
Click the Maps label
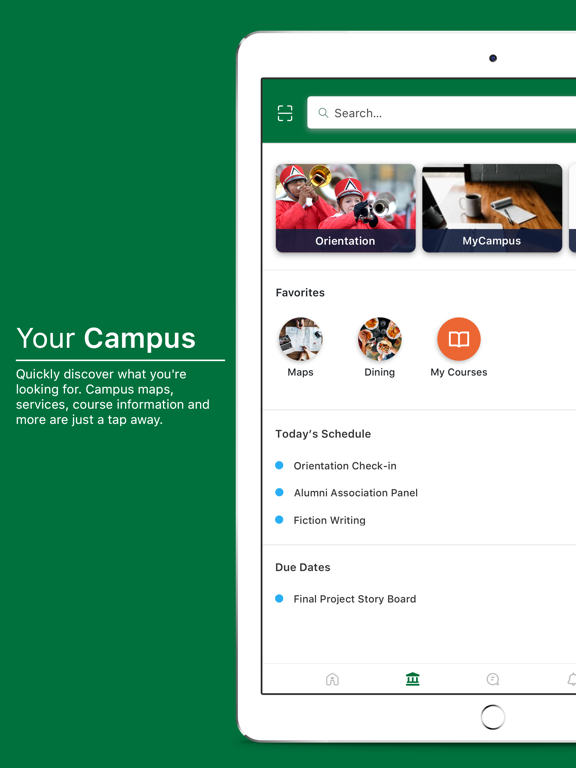tap(300, 372)
